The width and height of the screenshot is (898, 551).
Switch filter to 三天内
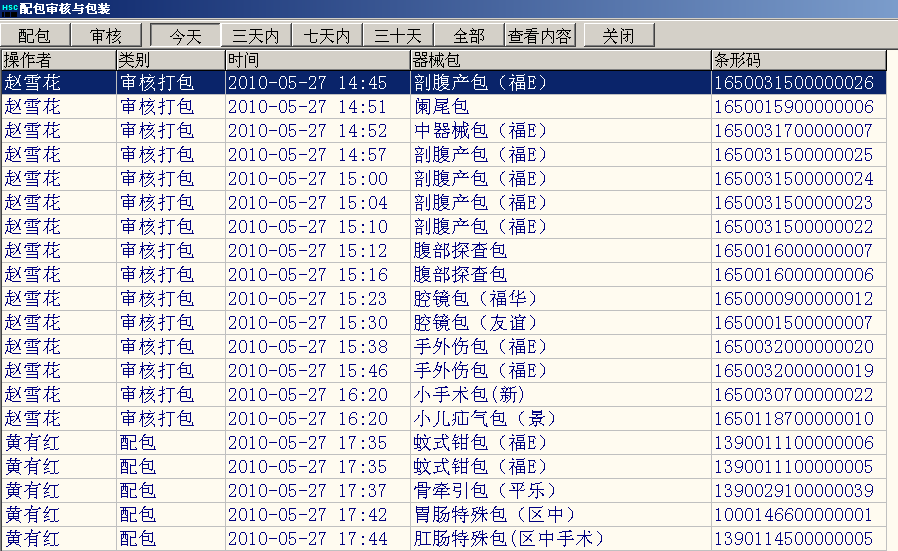[255, 35]
